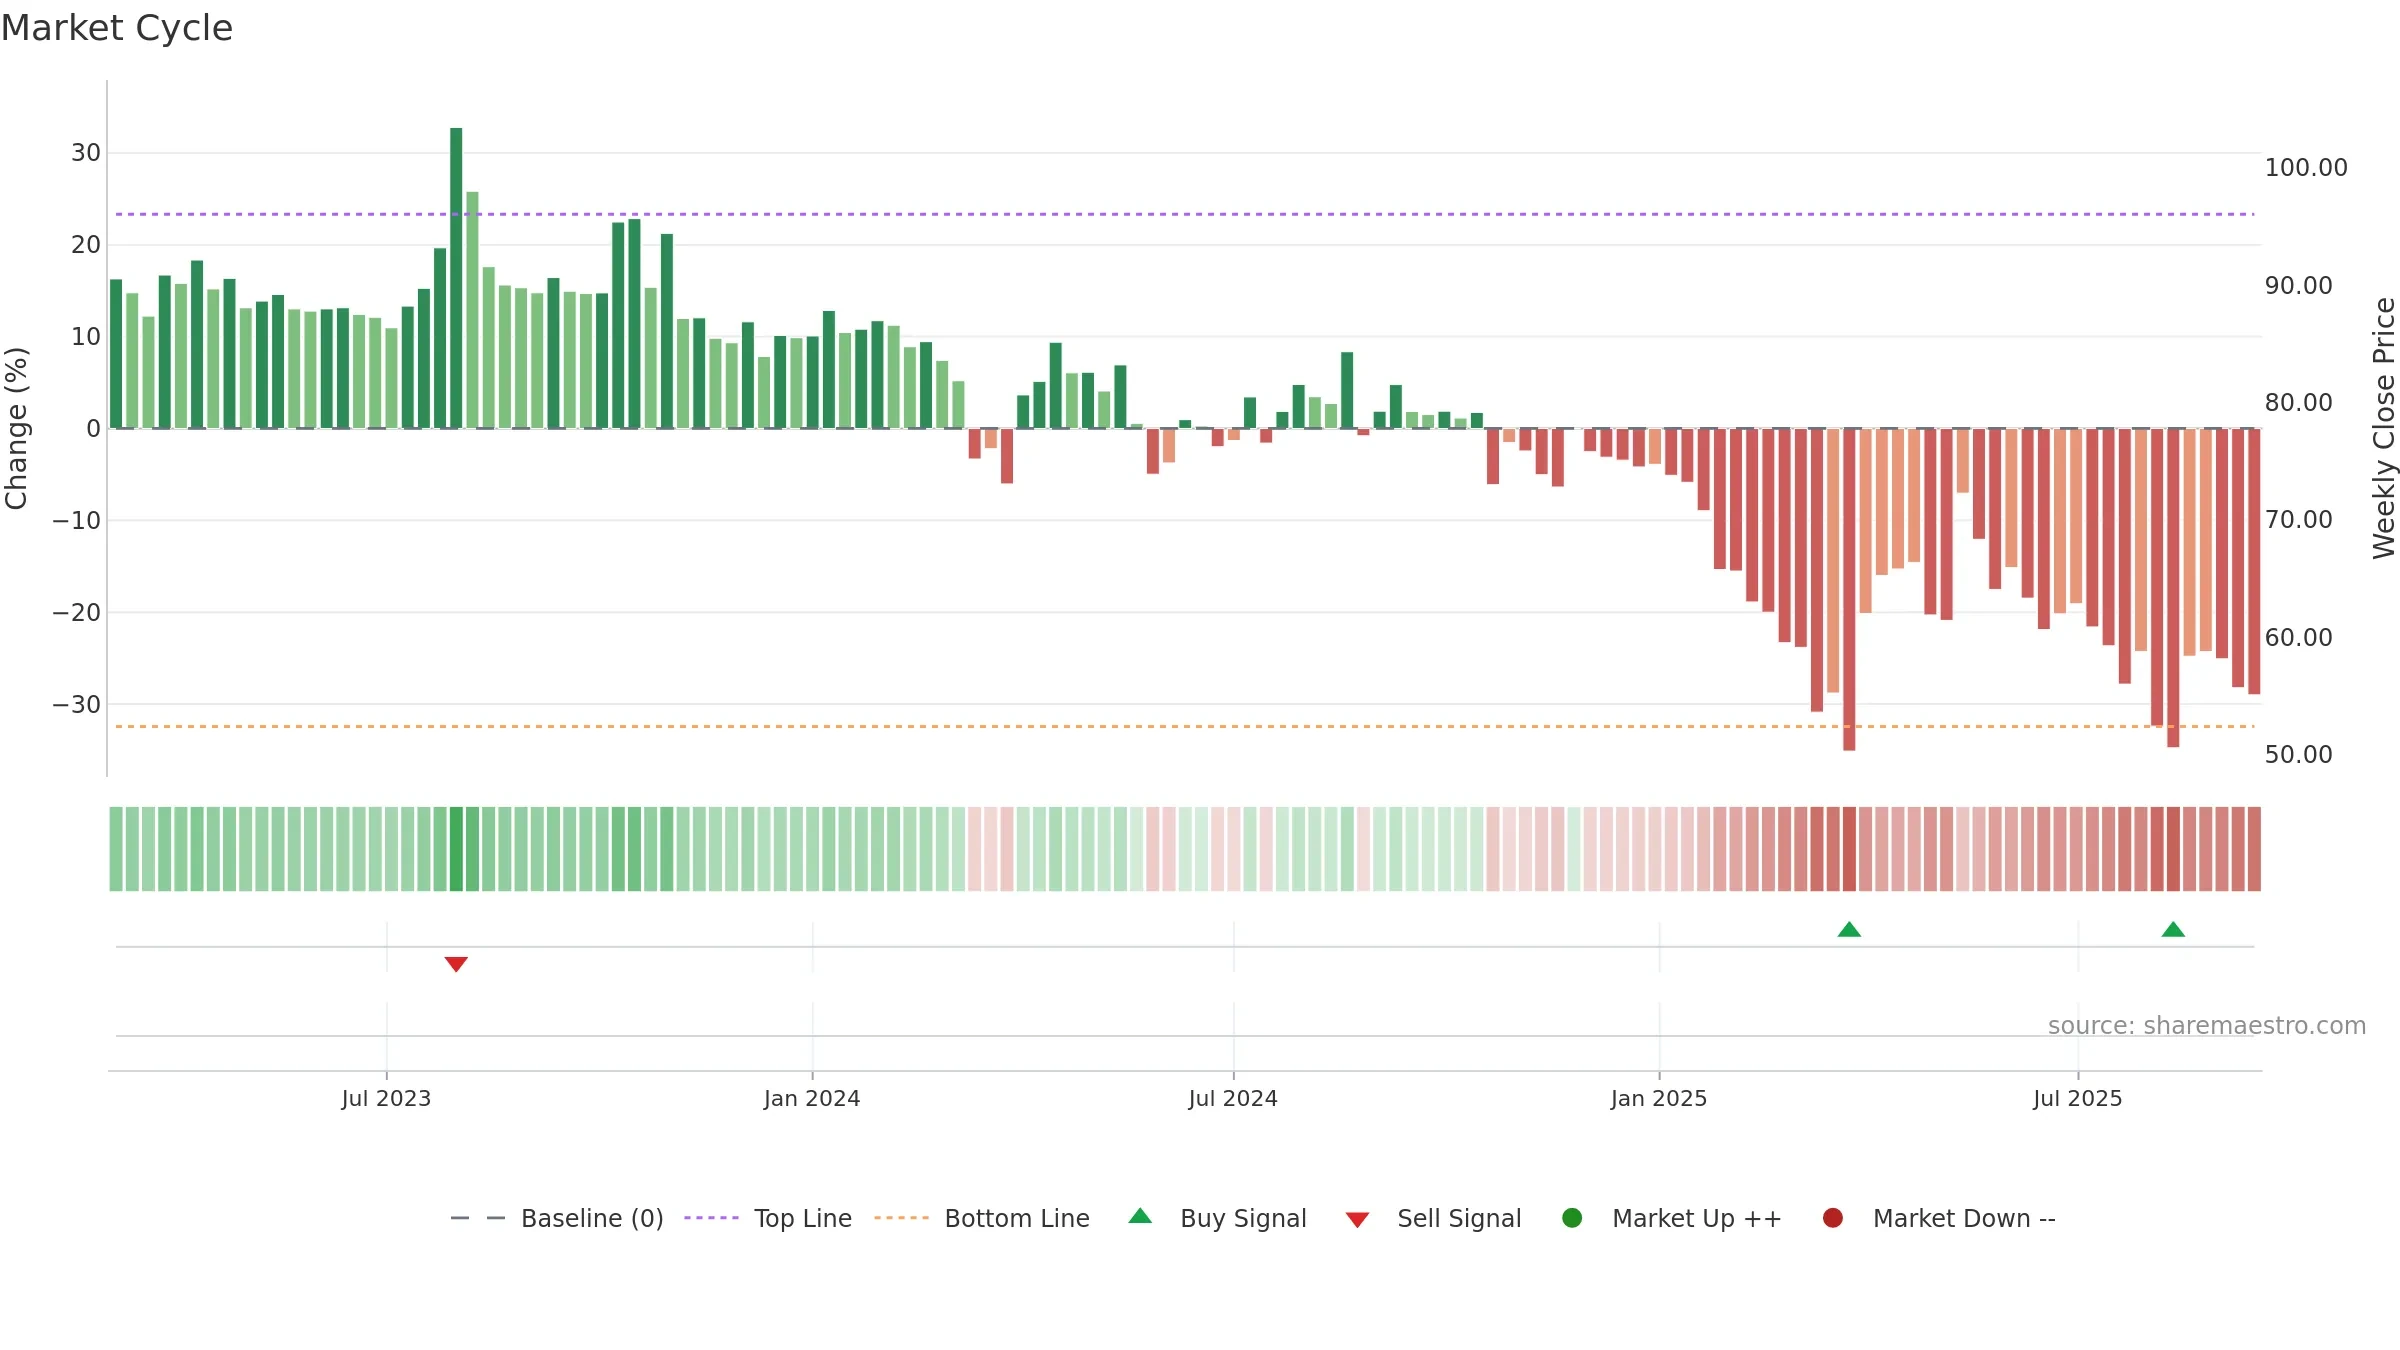Click the first green buy signal marker in early 2025
This screenshot has width=2400, height=1350.
(x=1849, y=929)
